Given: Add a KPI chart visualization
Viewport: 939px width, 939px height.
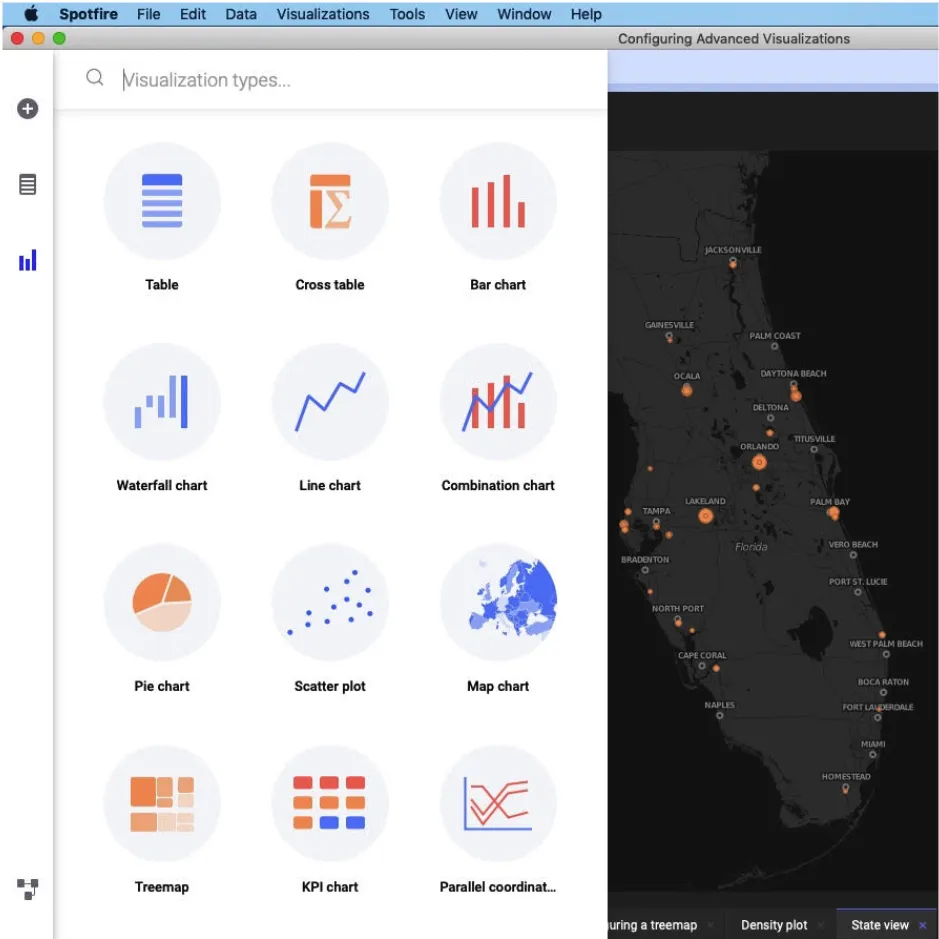Looking at the screenshot, I should click(x=330, y=803).
